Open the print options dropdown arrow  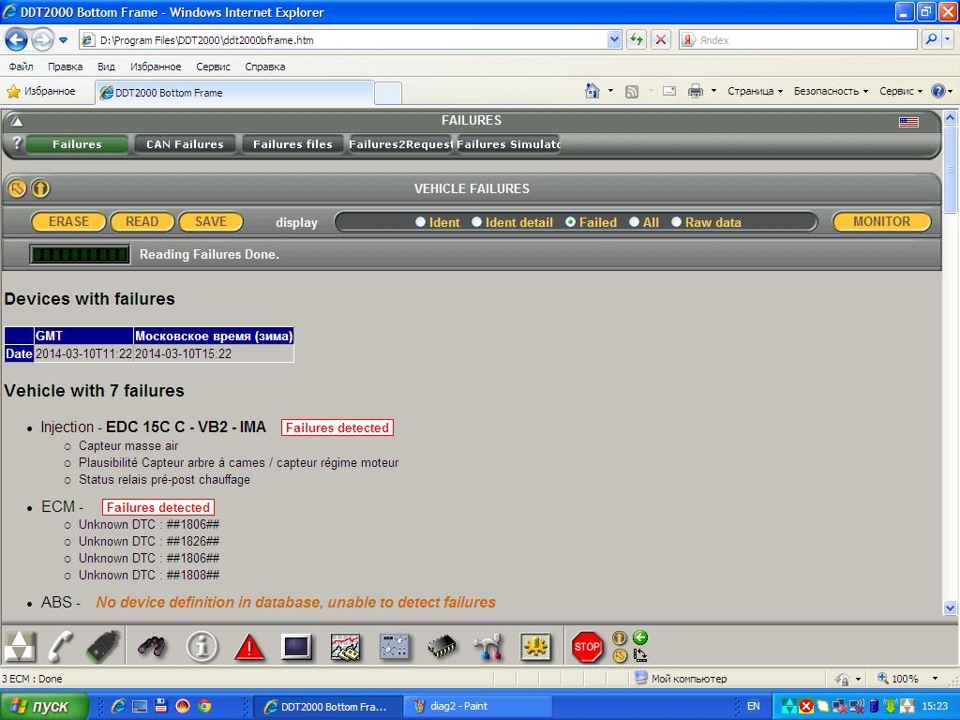click(x=713, y=91)
